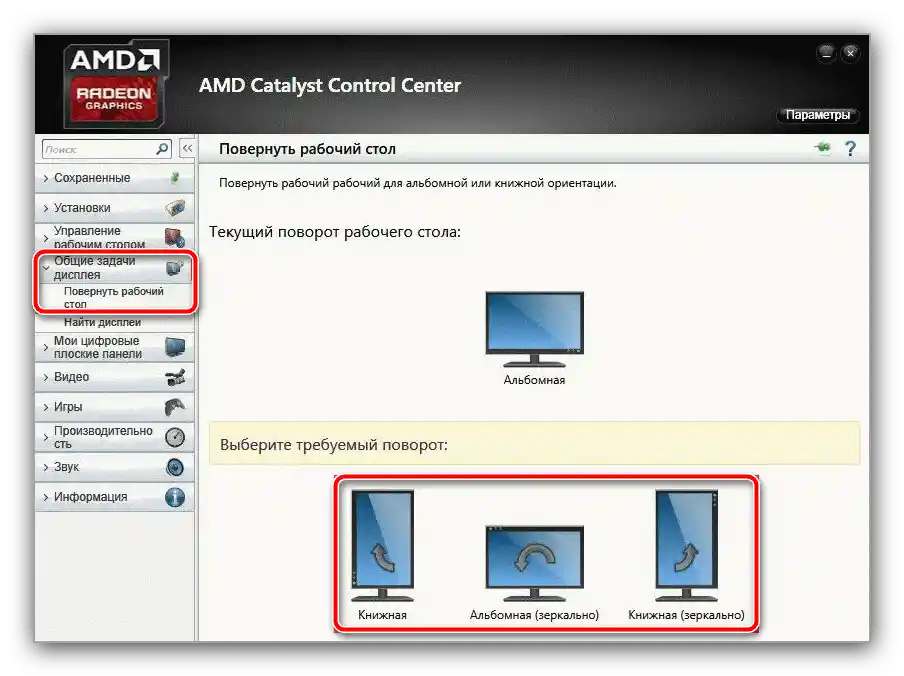Click the Книжная label text

pyautogui.click(x=382, y=615)
